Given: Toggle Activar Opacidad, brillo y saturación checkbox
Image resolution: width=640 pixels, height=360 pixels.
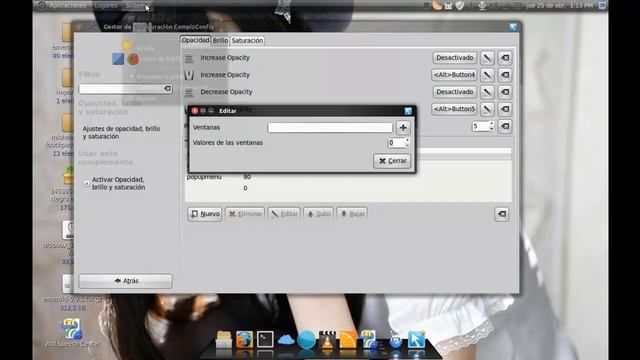Looking at the screenshot, I should pos(87,184).
